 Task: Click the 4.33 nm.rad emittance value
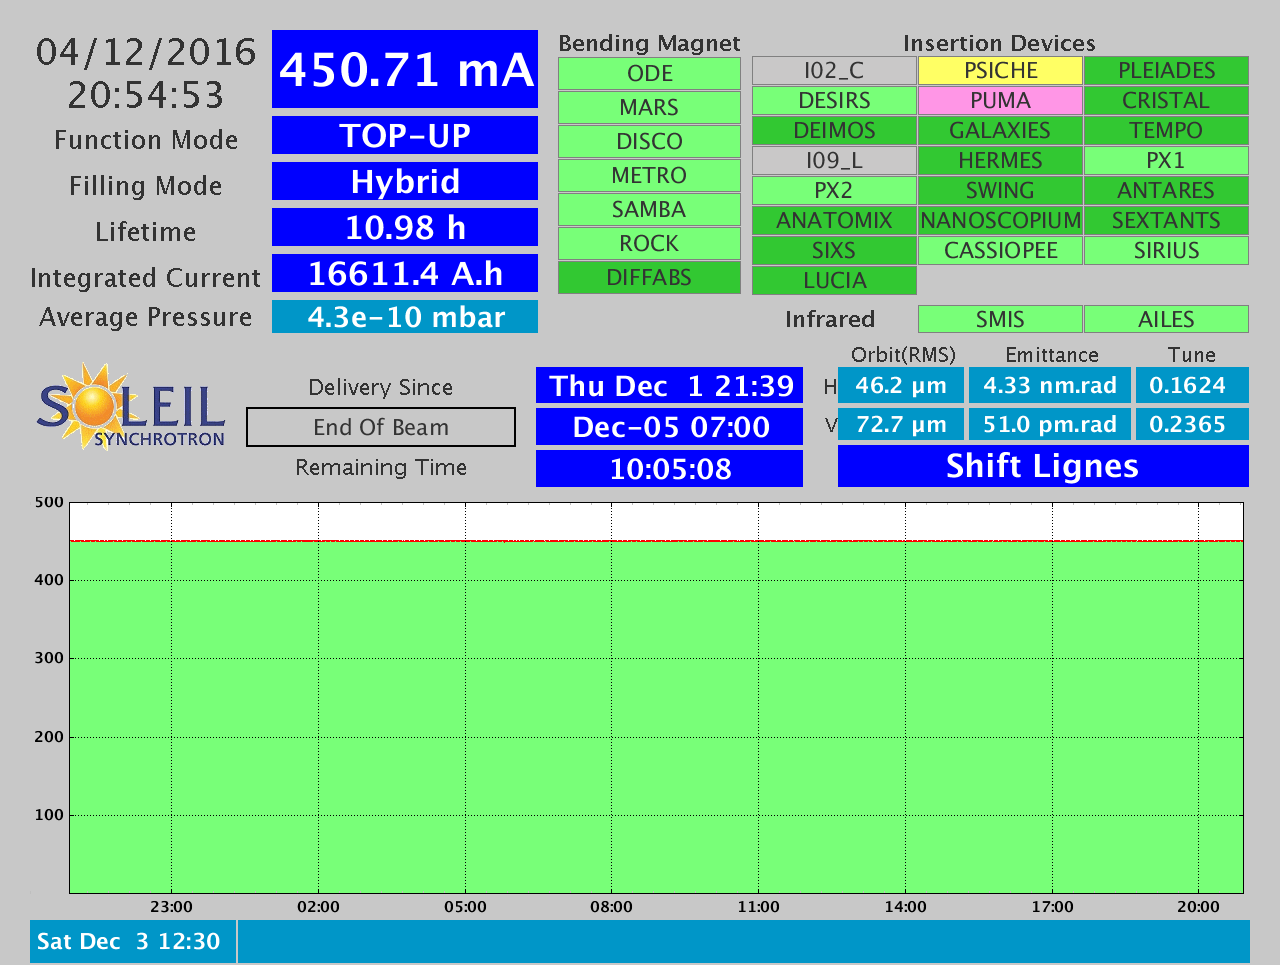pos(1050,385)
